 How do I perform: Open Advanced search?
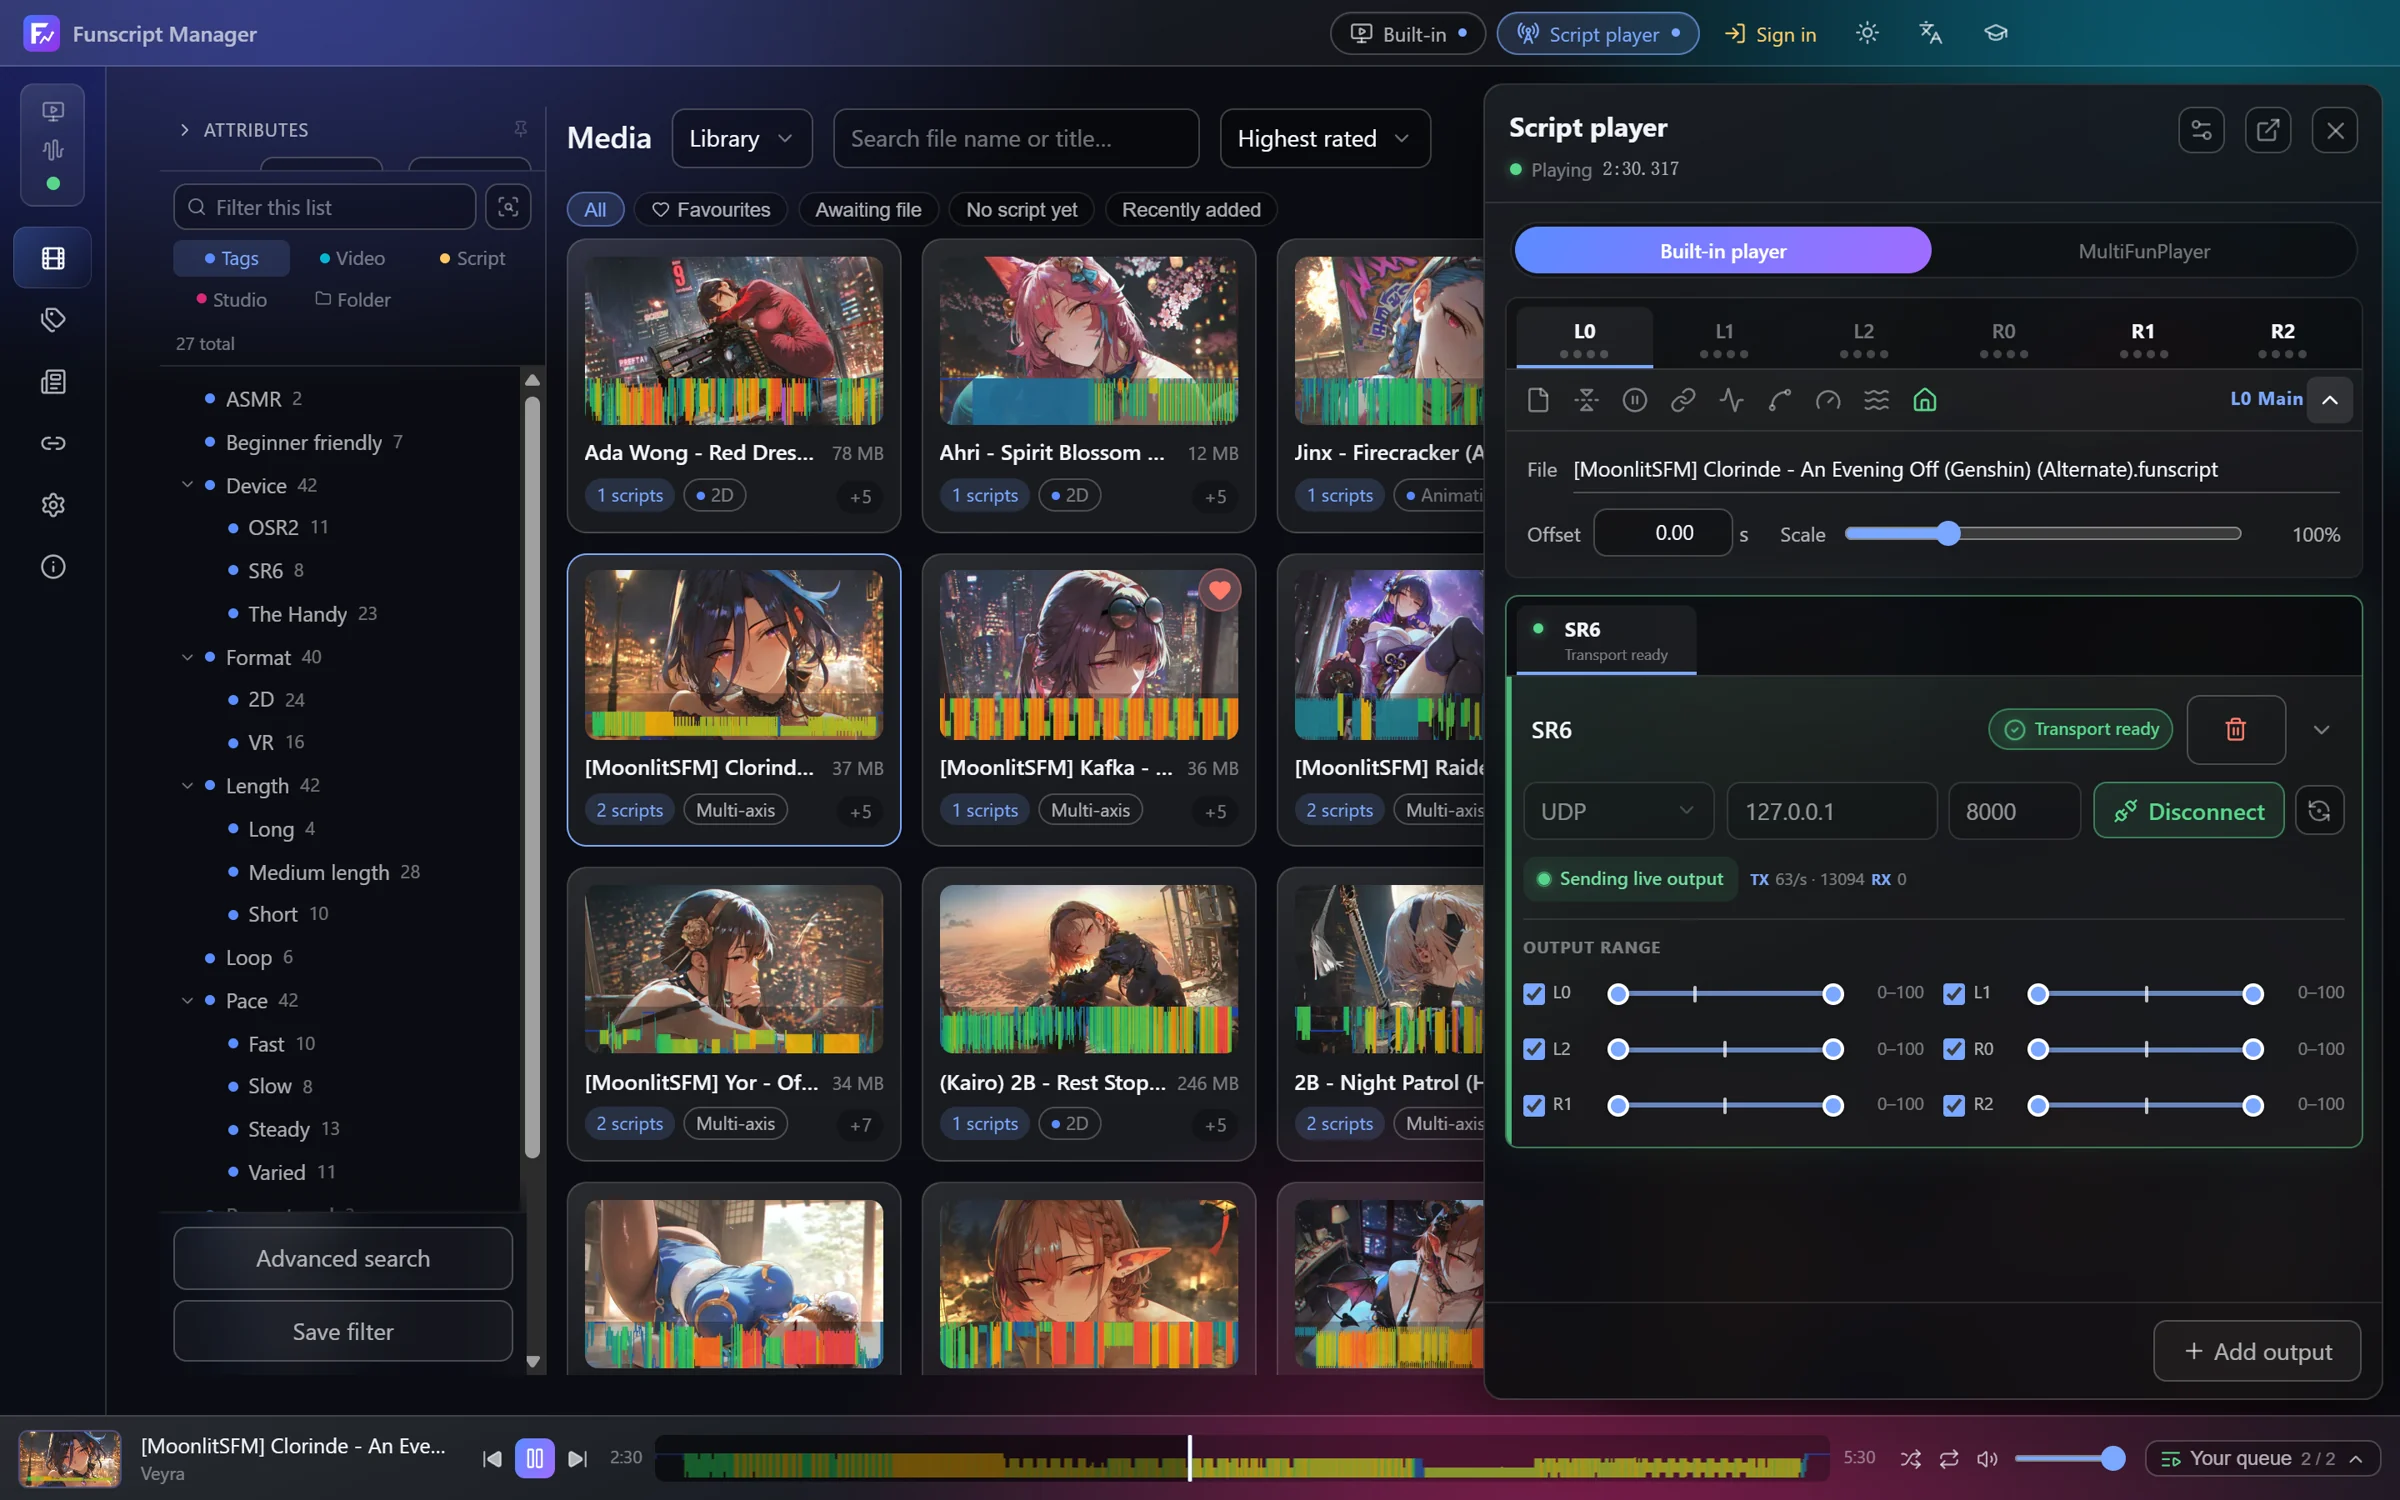point(343,1258)
